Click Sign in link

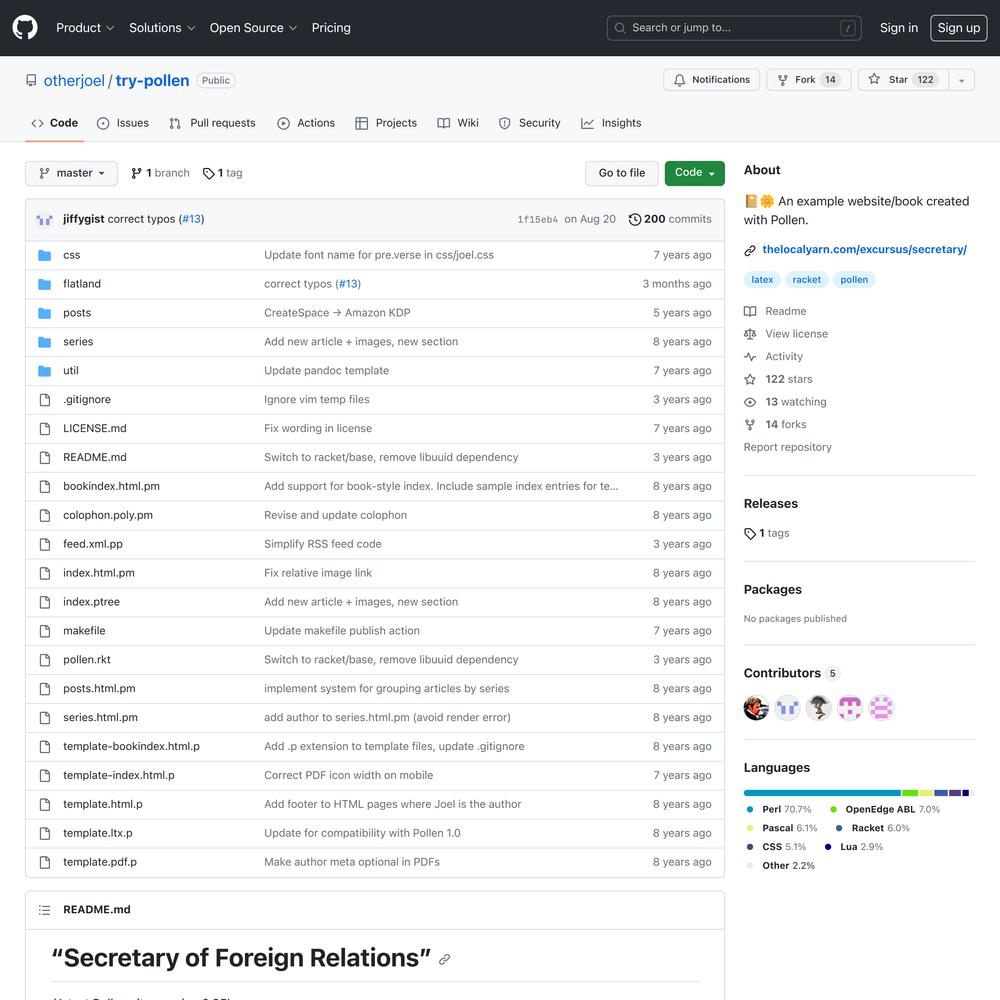(x=899, y=27)
